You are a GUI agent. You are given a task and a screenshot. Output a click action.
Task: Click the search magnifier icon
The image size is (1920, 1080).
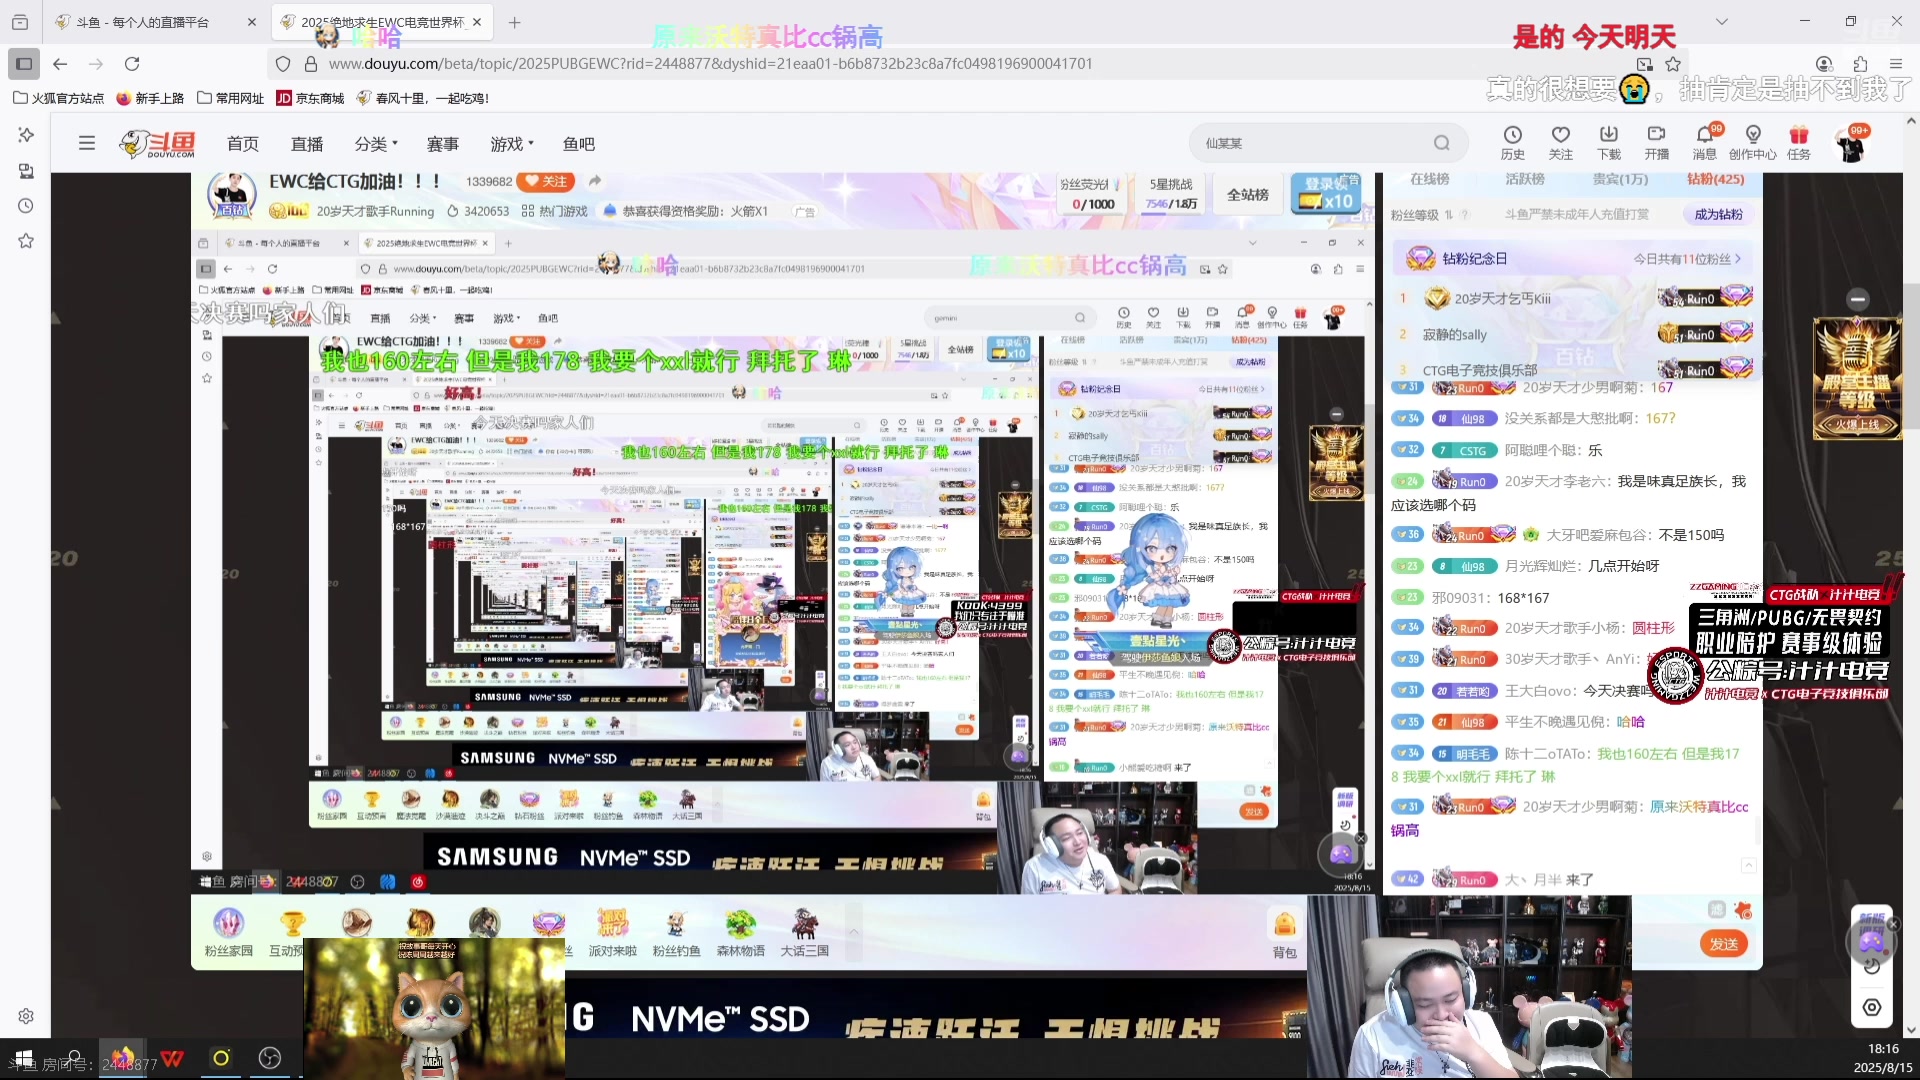coord(1441,143)
